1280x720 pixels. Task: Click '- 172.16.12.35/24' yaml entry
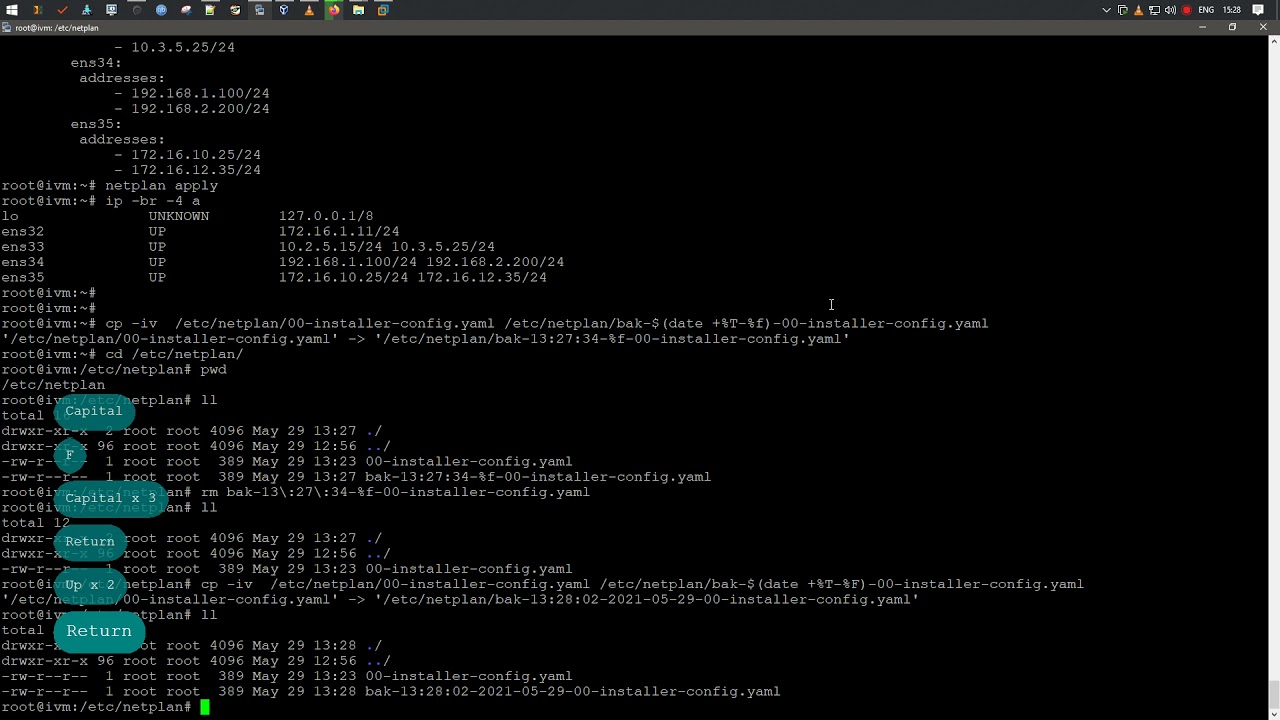click(188, 170)
